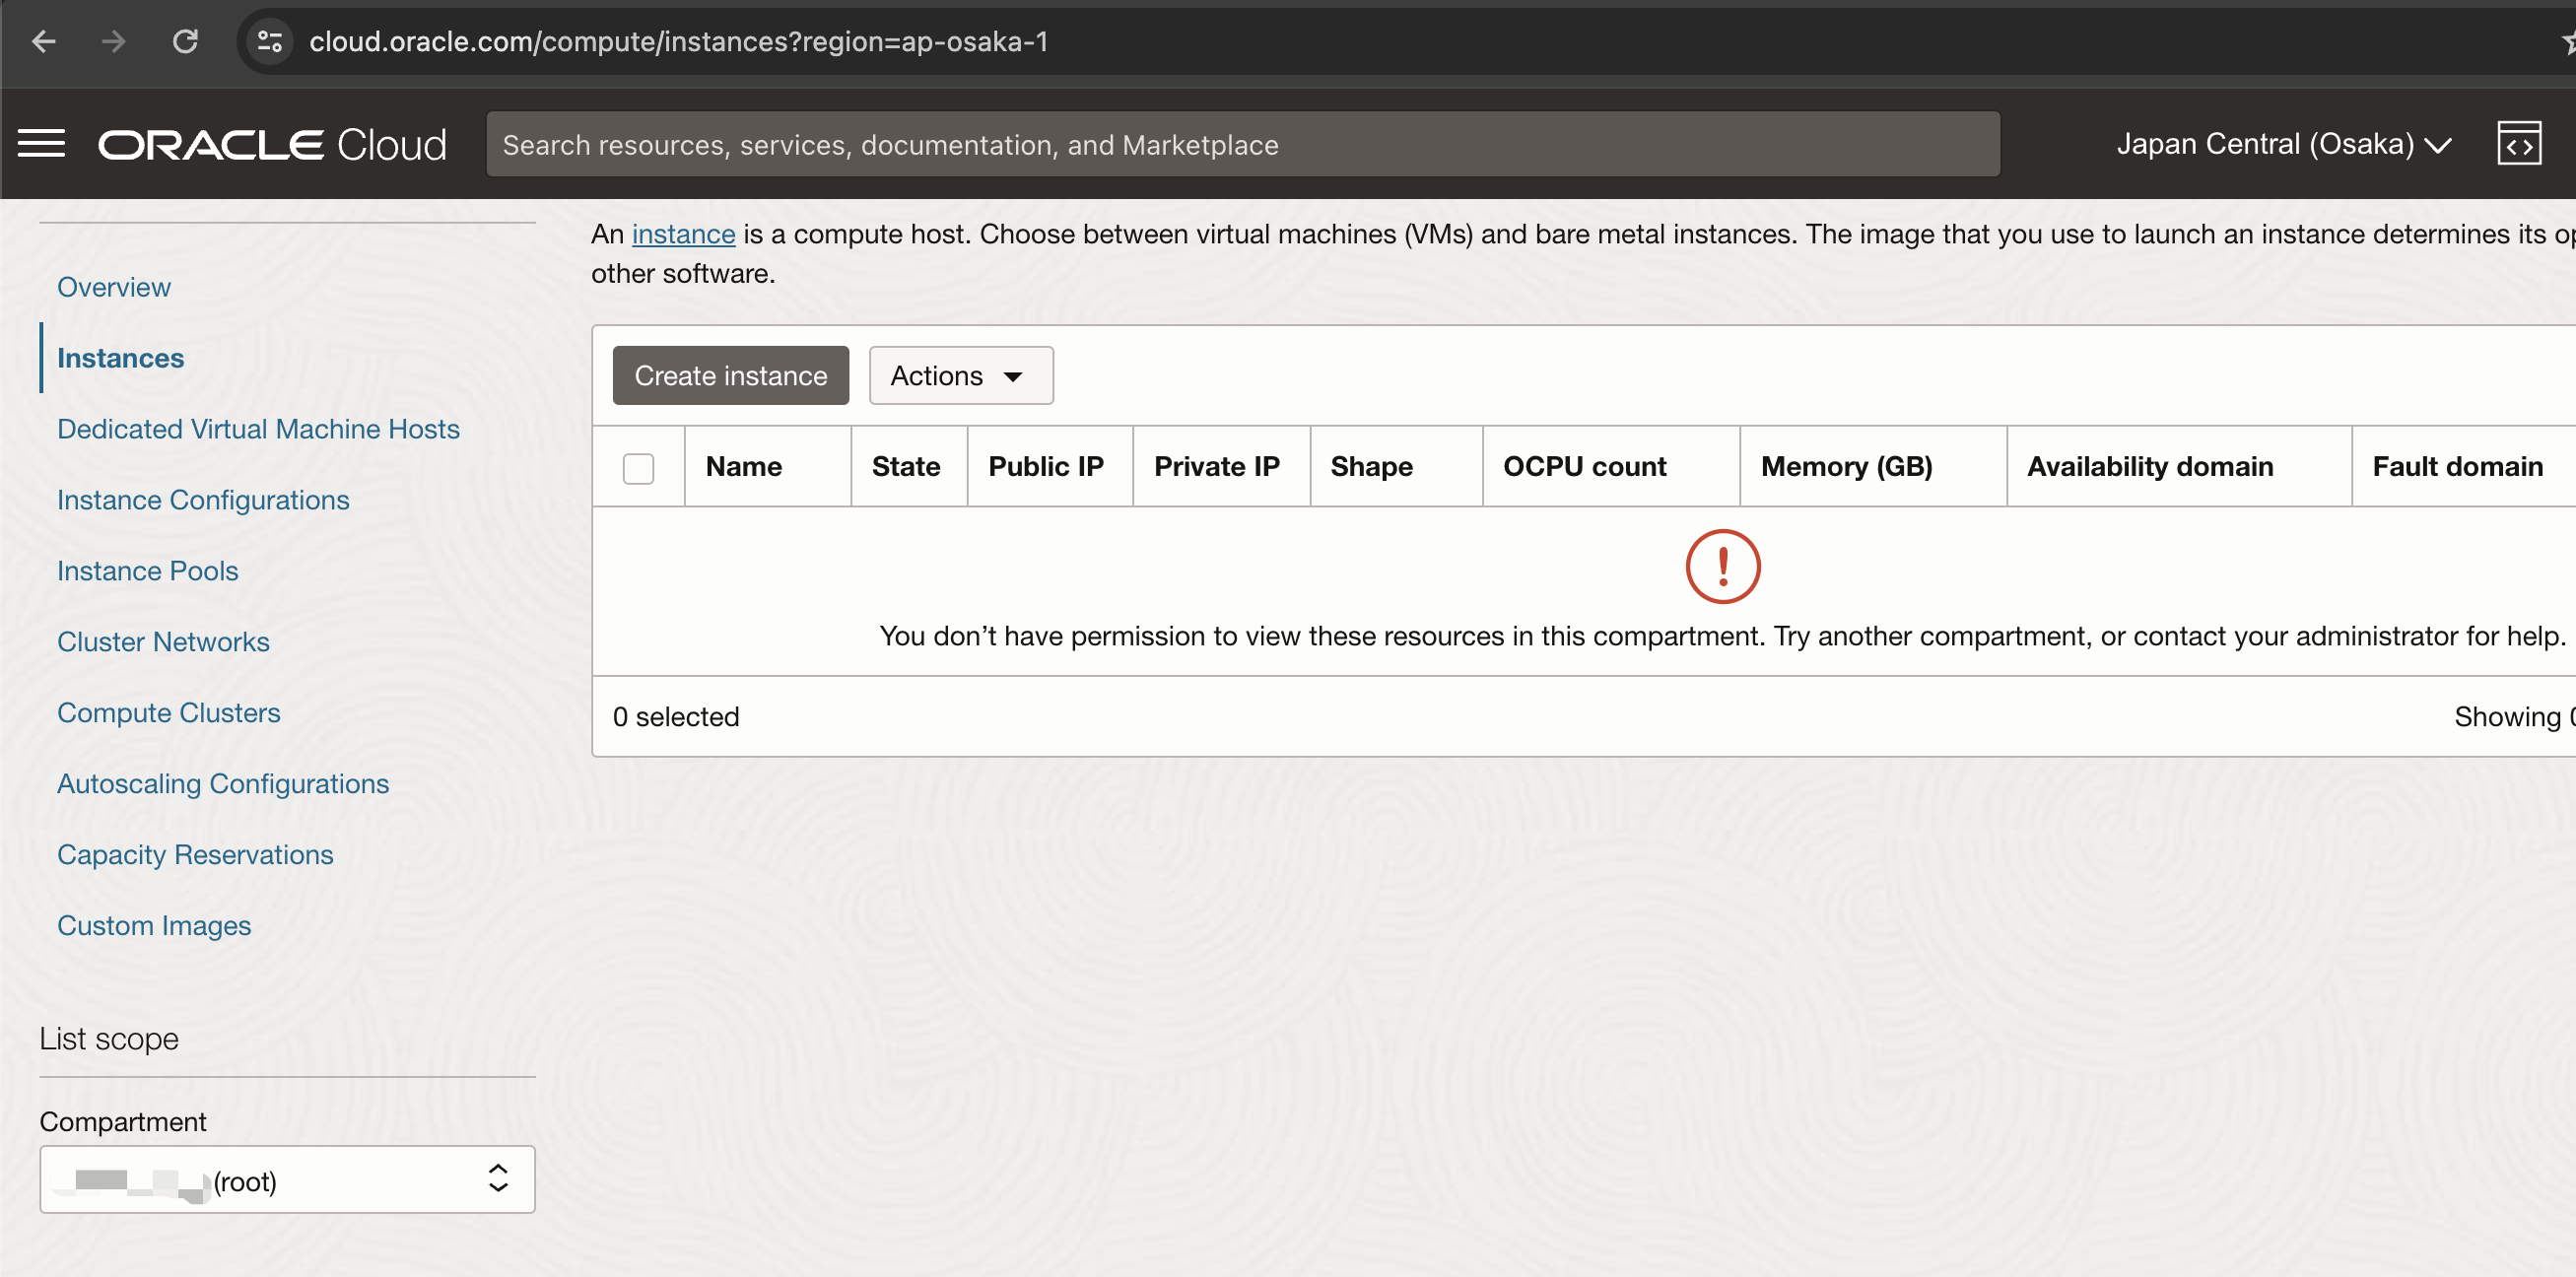Click the page refresh icon

point(185,41)
